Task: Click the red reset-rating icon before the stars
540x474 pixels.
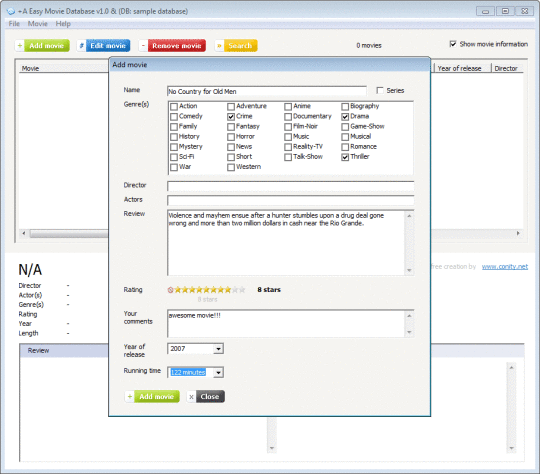Action: (170, 290)
